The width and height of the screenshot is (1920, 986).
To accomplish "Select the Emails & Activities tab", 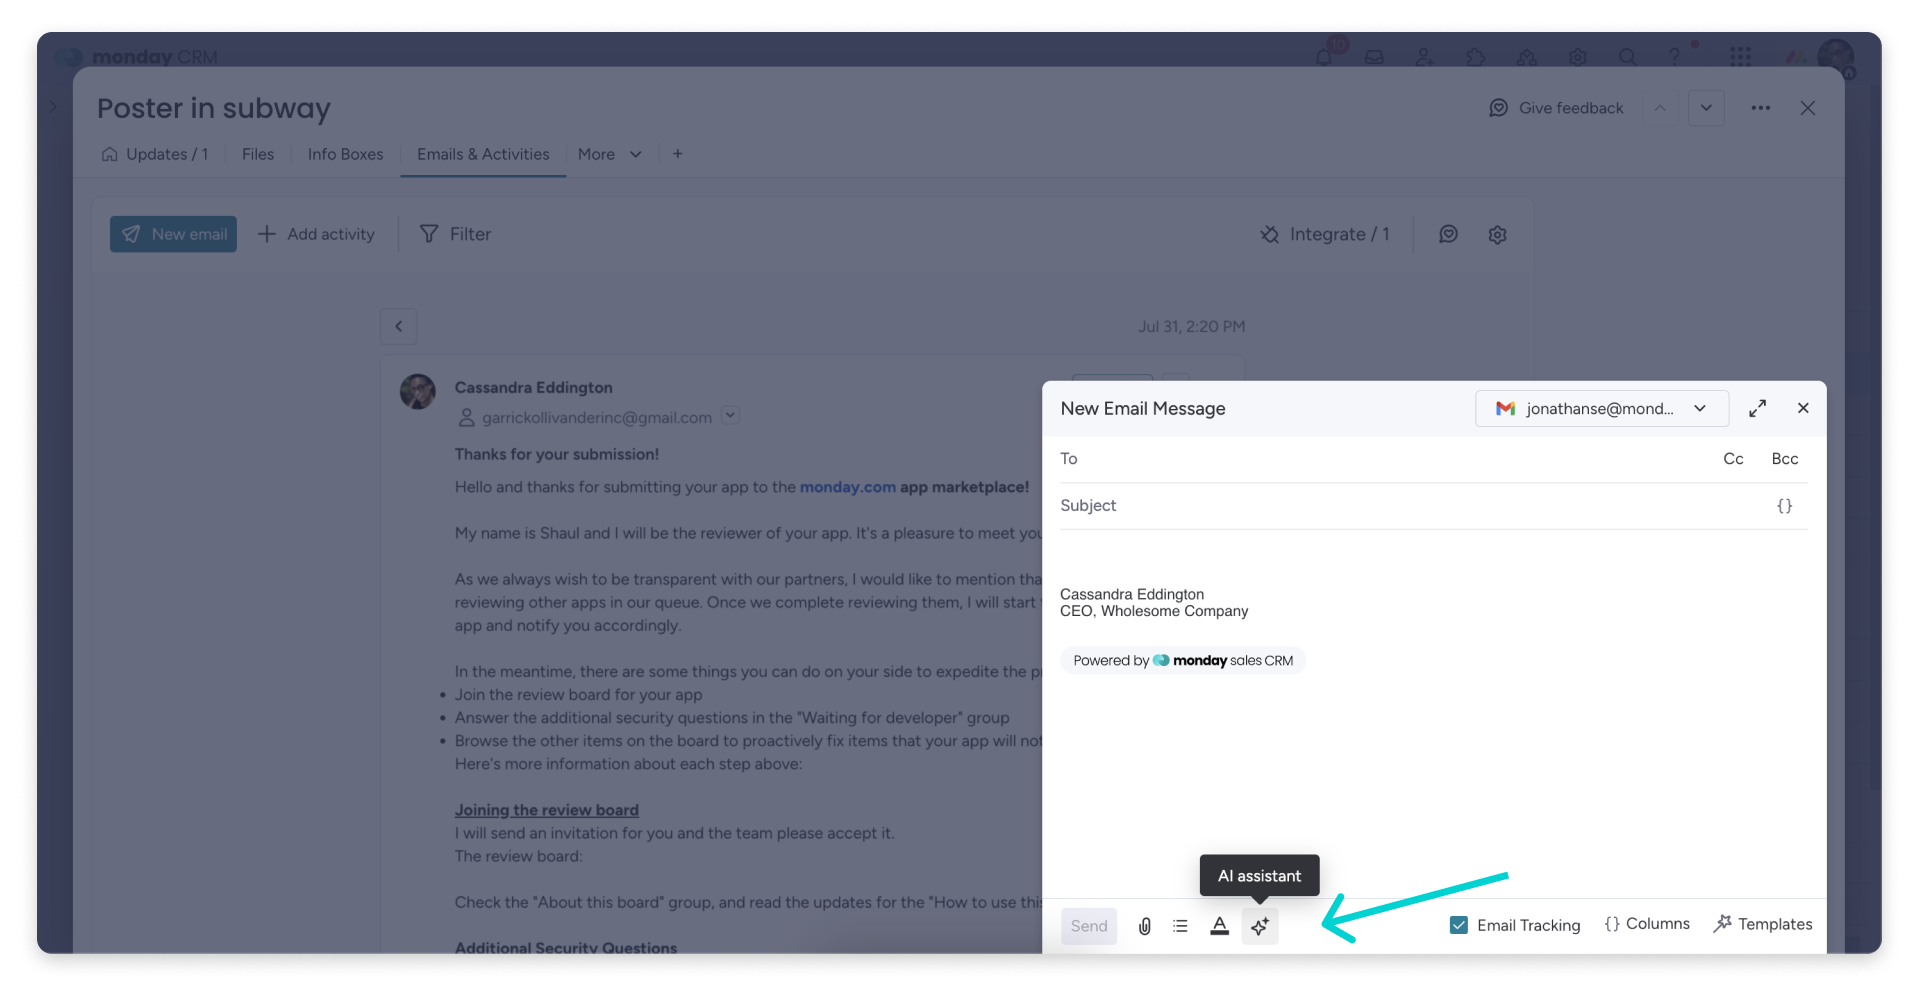I will 483,154.
